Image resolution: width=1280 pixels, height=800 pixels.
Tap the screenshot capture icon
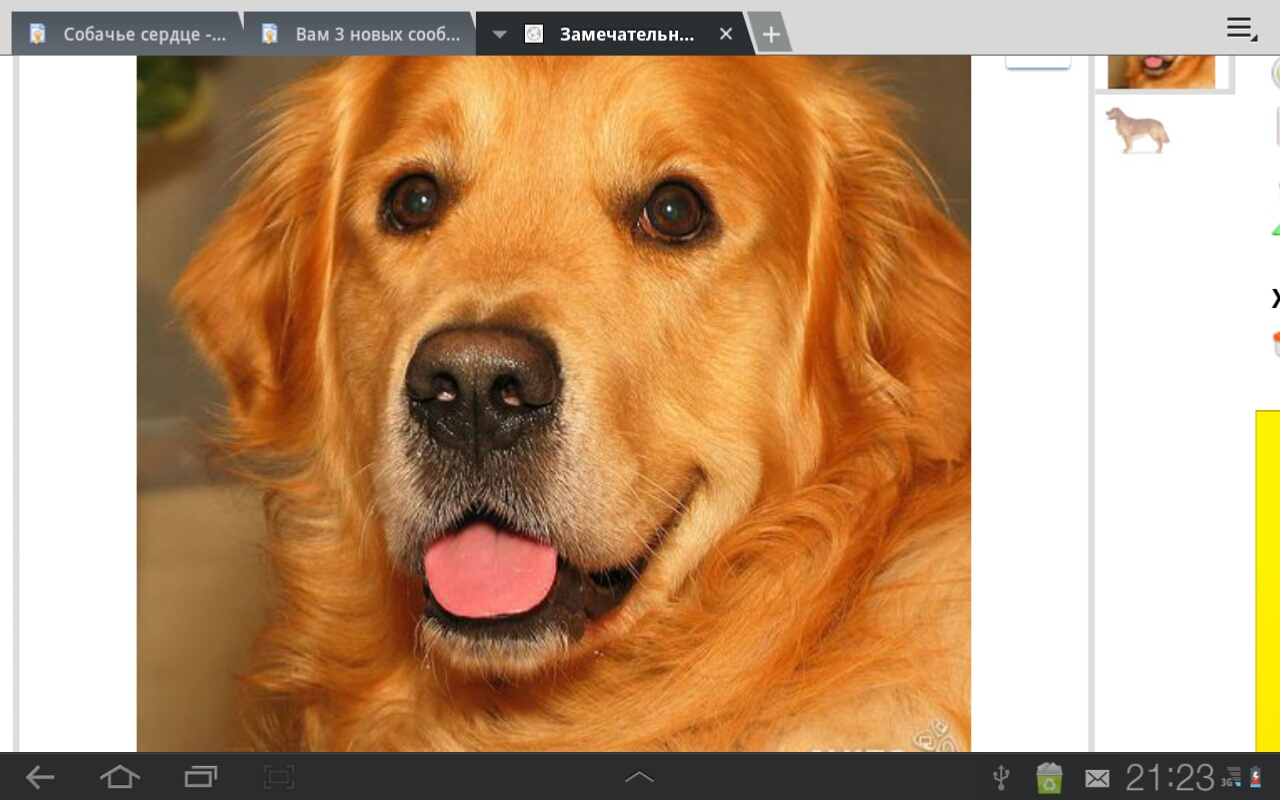(279, 777)
